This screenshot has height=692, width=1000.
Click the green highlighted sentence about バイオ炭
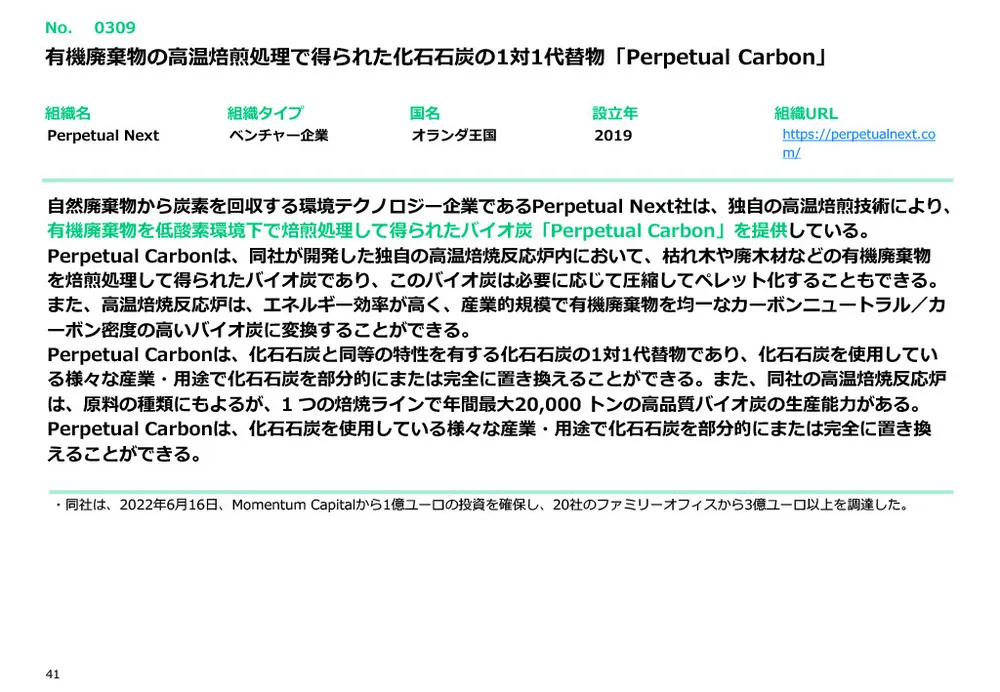tap(418, 230)
